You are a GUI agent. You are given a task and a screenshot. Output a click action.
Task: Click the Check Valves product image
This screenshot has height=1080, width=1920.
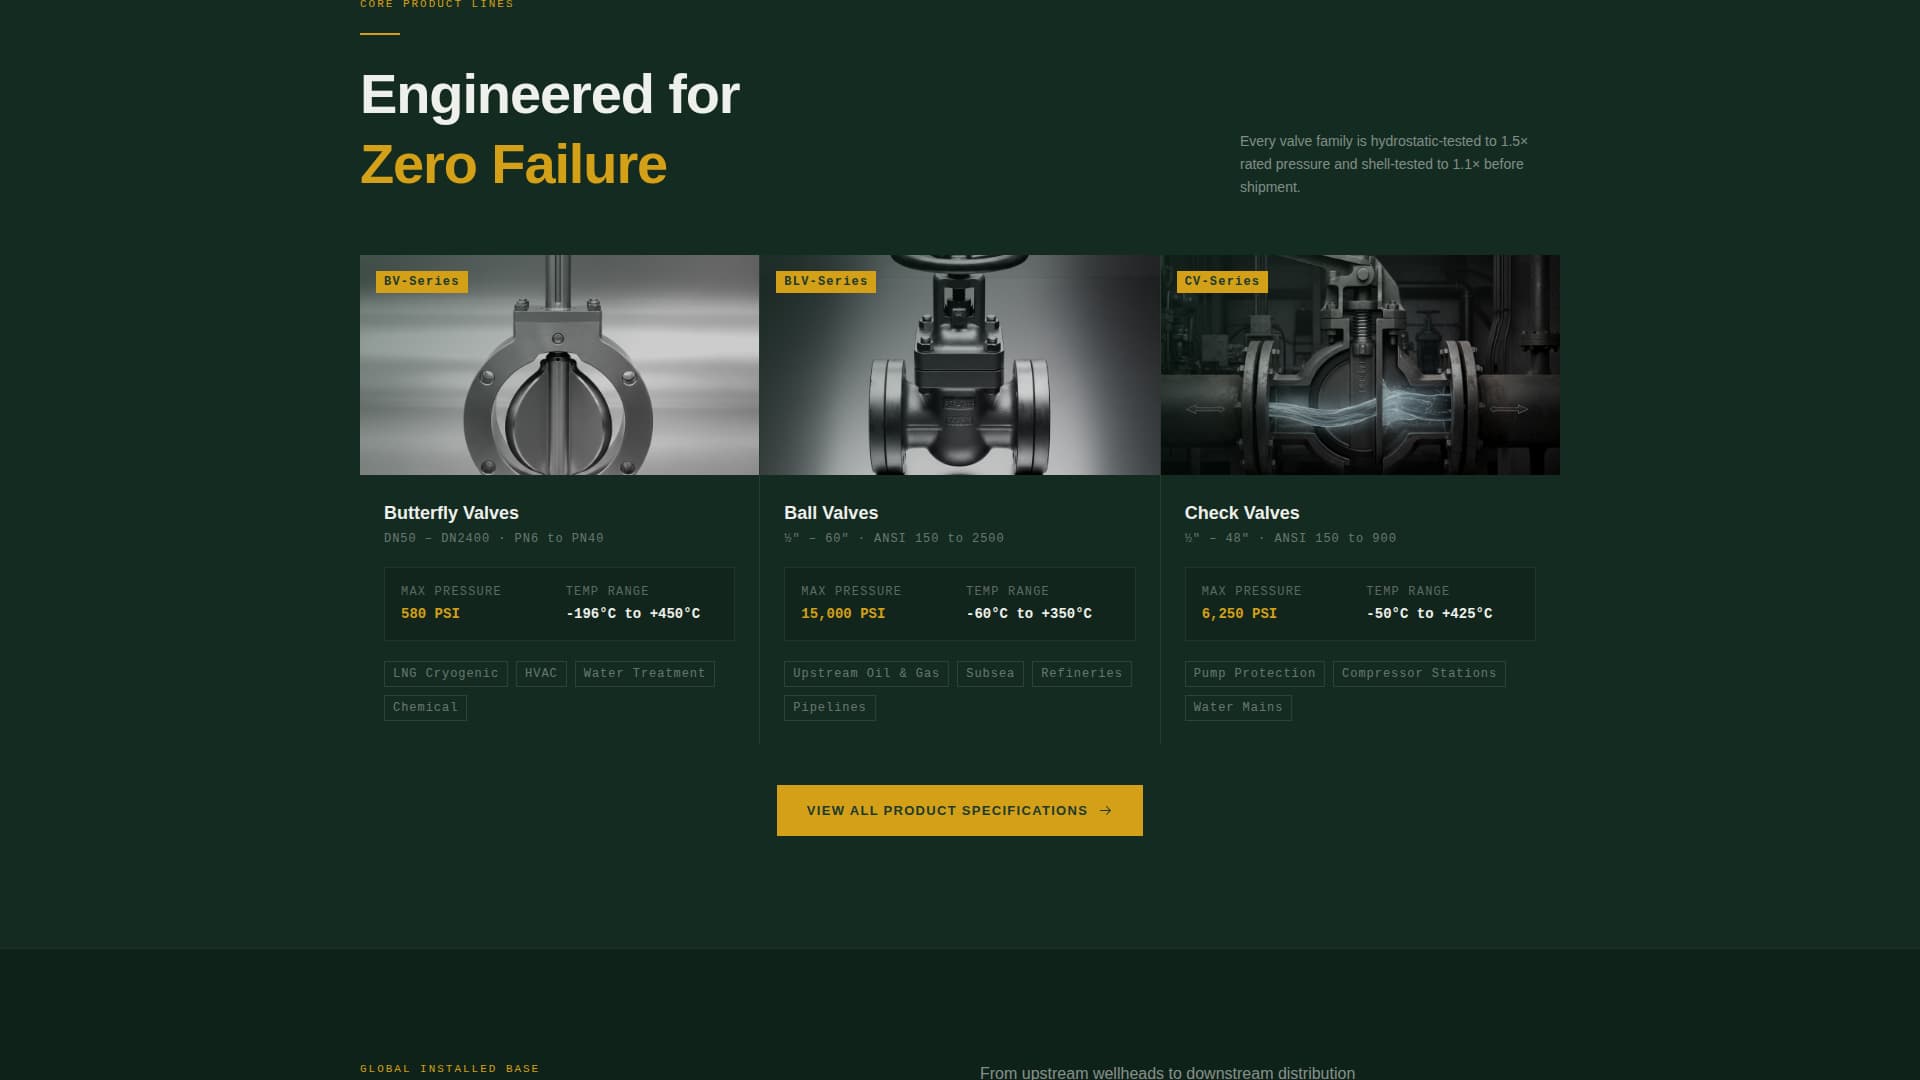[1360, 364]
